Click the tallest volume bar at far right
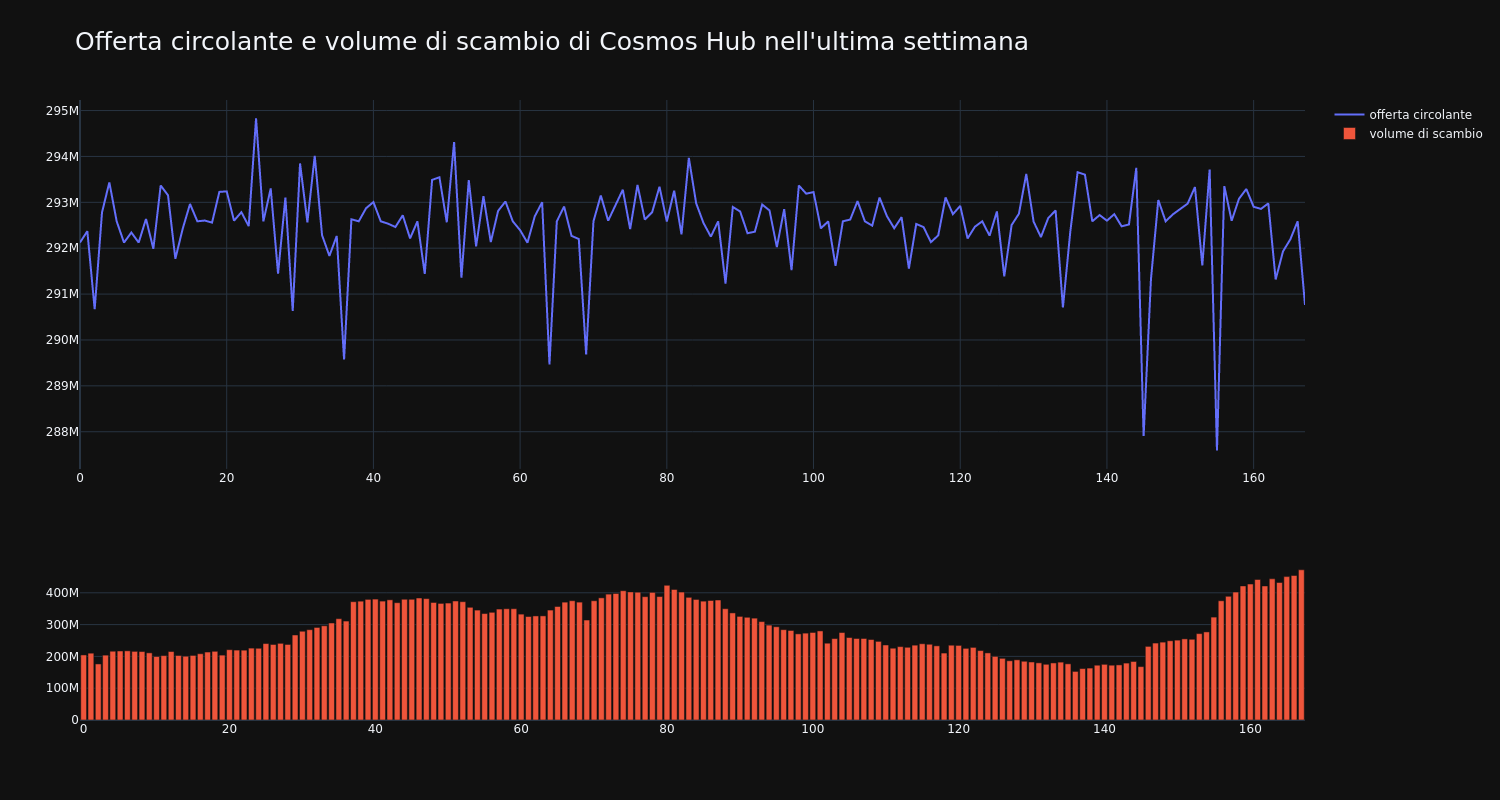This screenshot has height=800, width=1500. [1301, 645]
